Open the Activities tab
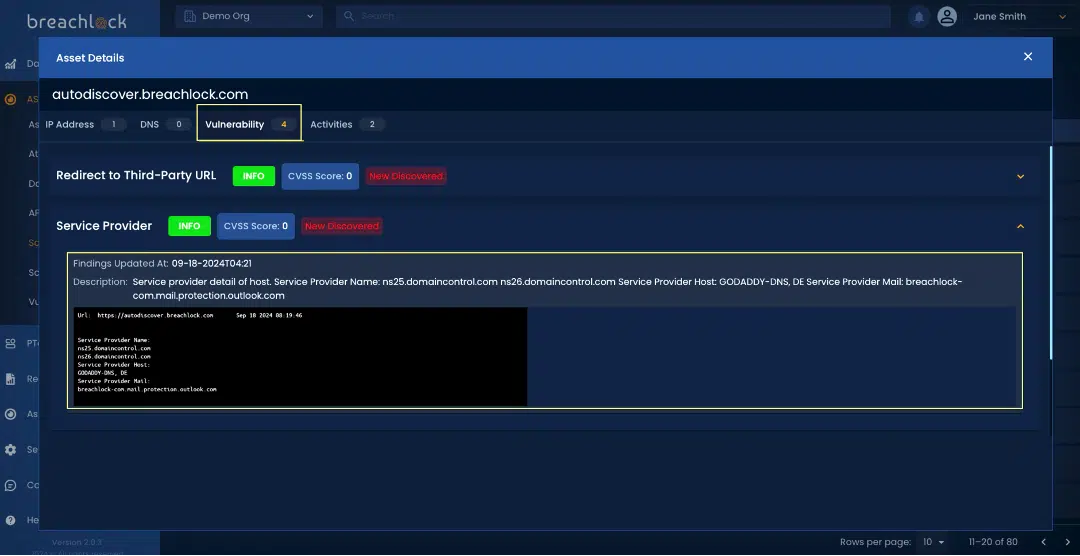 pos(346,124)
